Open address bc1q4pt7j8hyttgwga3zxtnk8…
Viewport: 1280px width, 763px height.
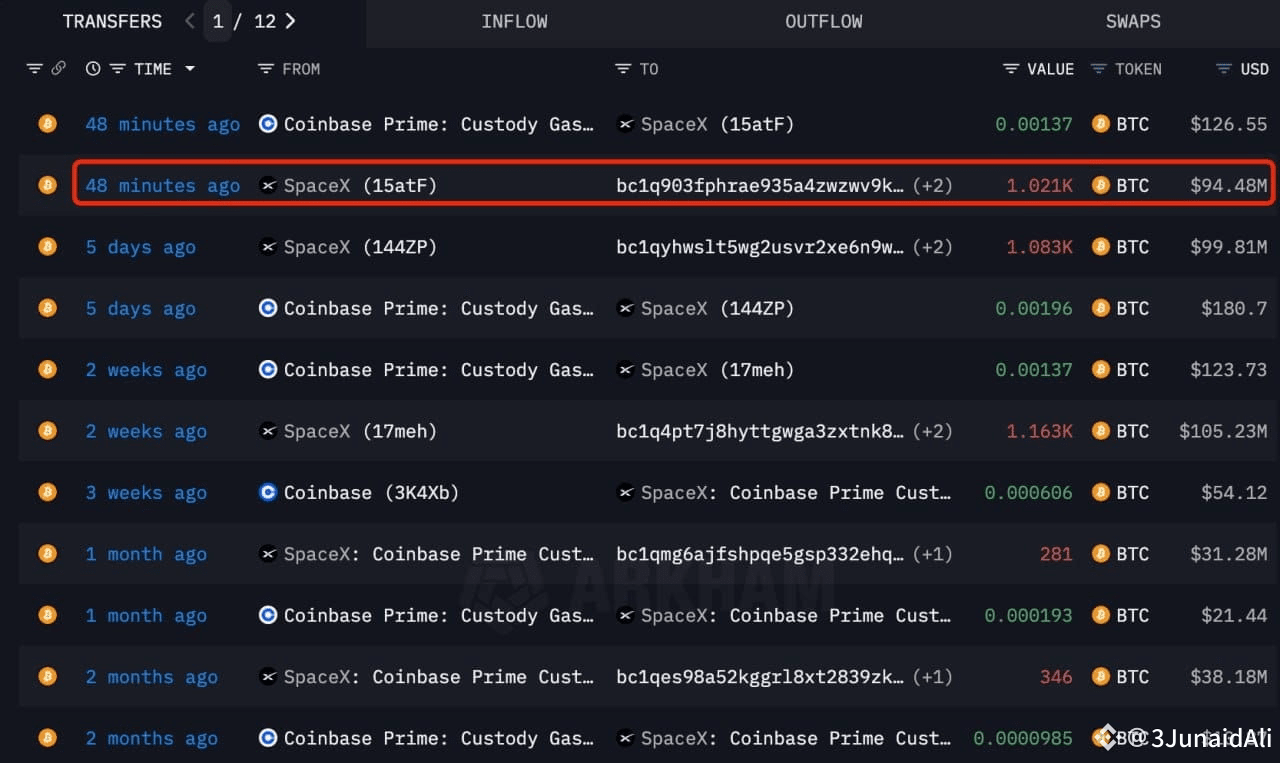(x=760, y=431)
